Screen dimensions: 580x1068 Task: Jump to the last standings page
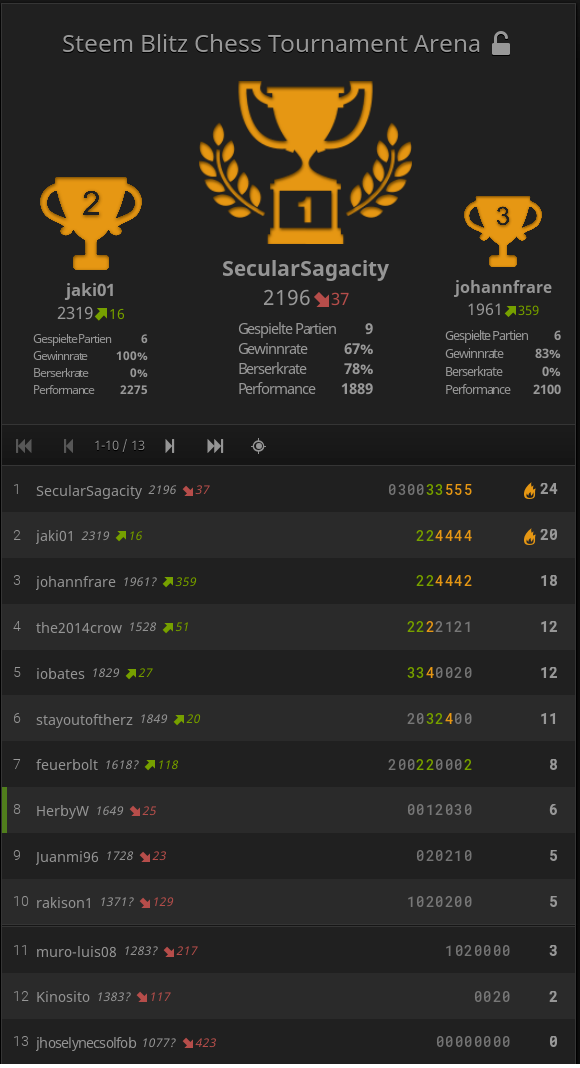(x=214, y=446)
